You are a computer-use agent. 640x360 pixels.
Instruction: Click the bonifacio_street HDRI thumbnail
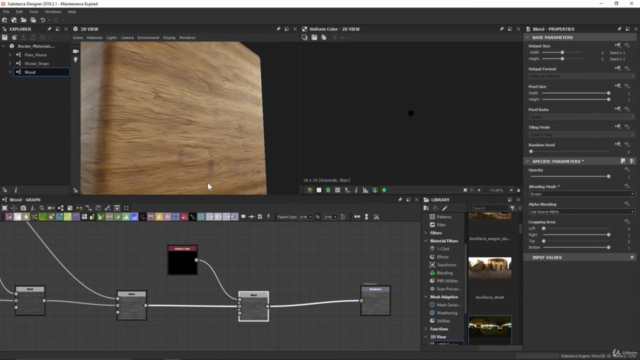tap(490, 268)
